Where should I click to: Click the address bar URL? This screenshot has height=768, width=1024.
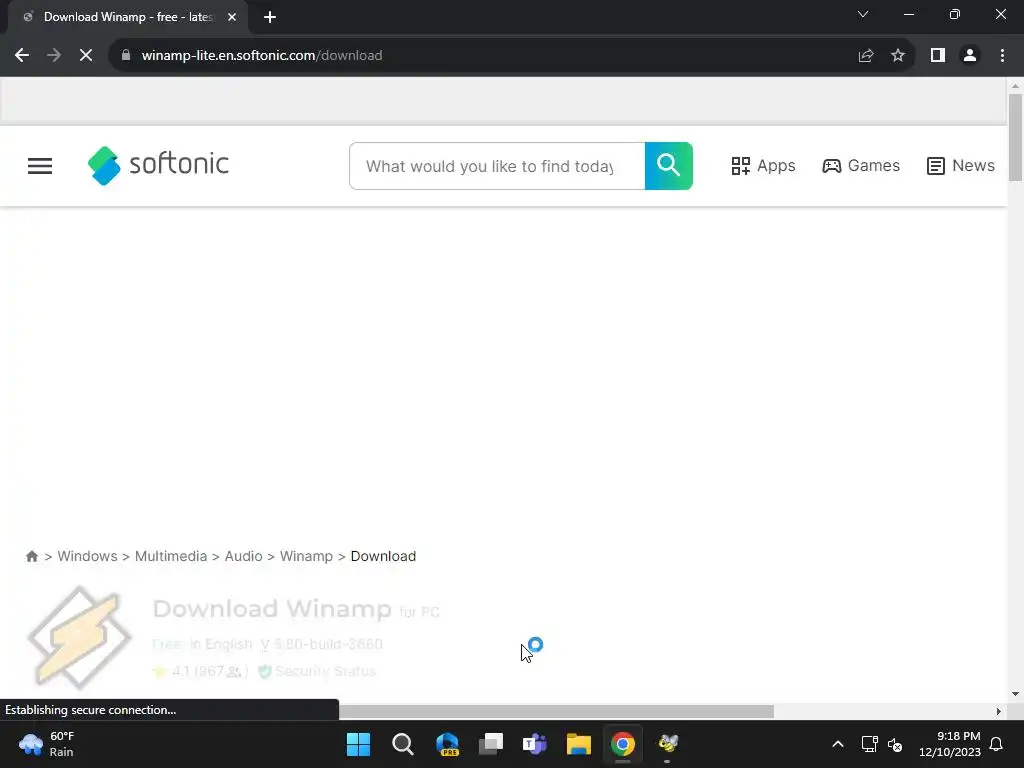tap(262, 56)
